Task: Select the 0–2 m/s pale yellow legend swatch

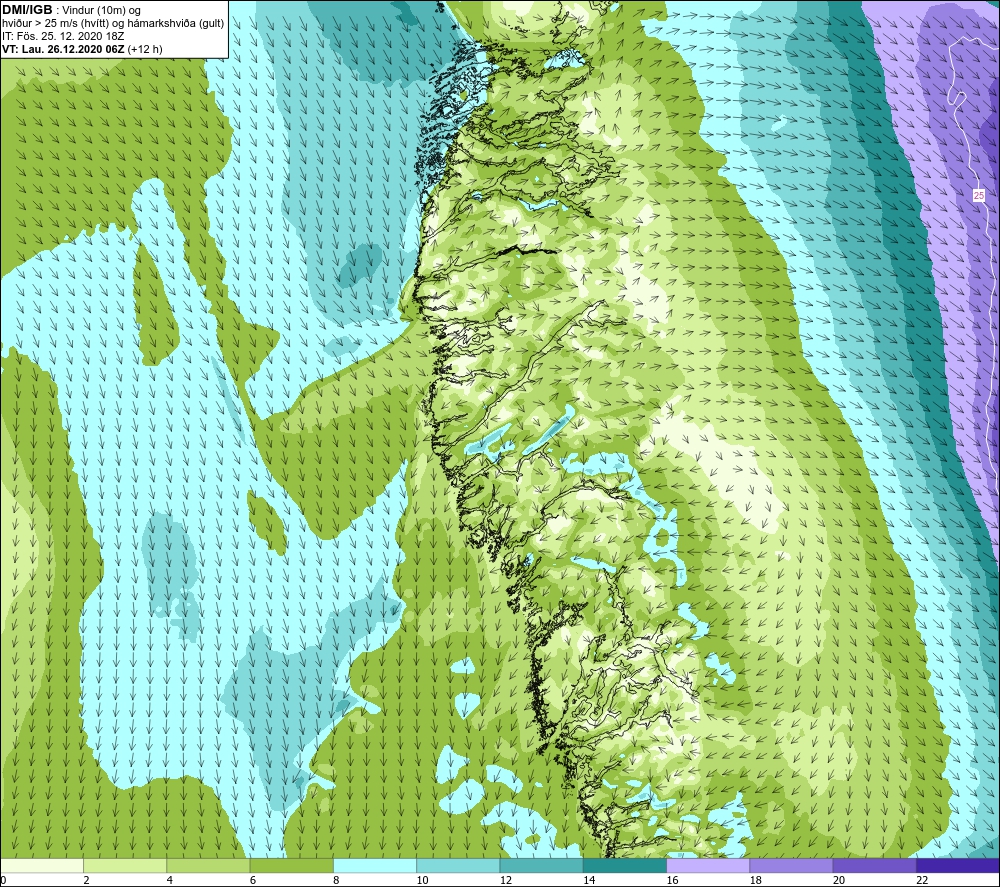Action: 42,865
